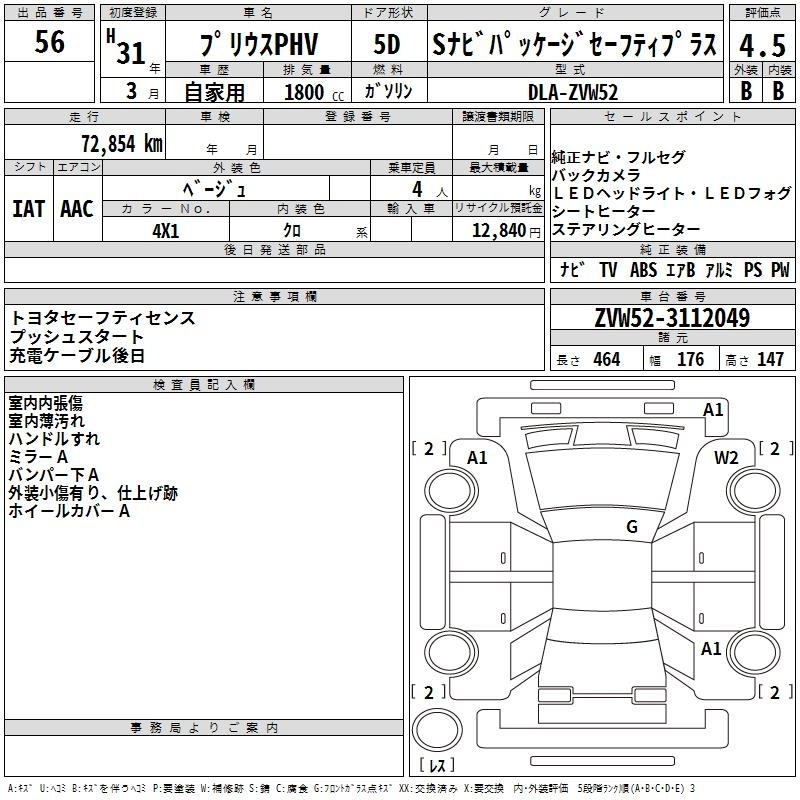Image resolution: width=800 pixels, height=800 pixels.
Task: Click chassis number ZVW52-3112049
Action: coord(672,317)
